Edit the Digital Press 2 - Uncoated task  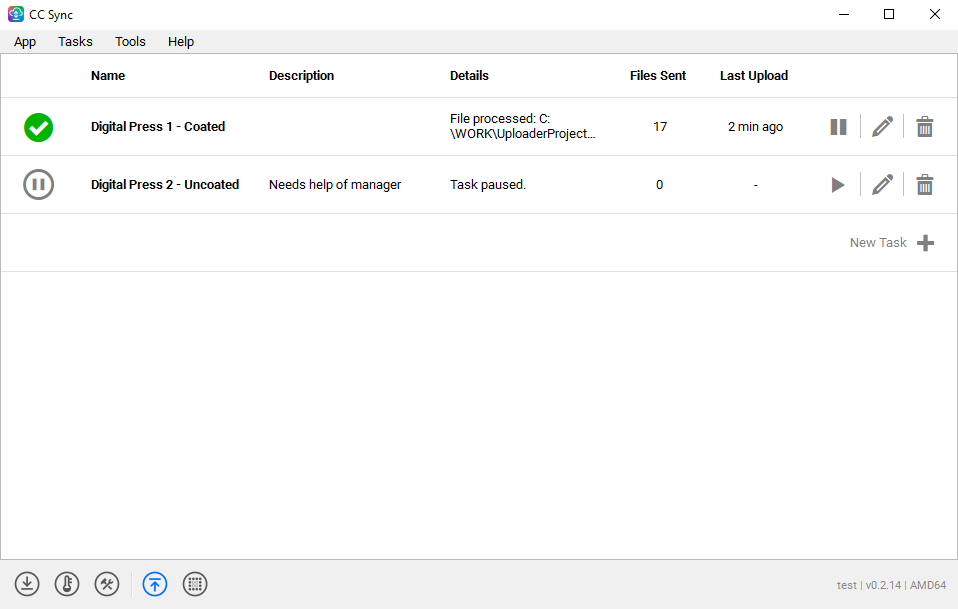[x=882, y=185]
